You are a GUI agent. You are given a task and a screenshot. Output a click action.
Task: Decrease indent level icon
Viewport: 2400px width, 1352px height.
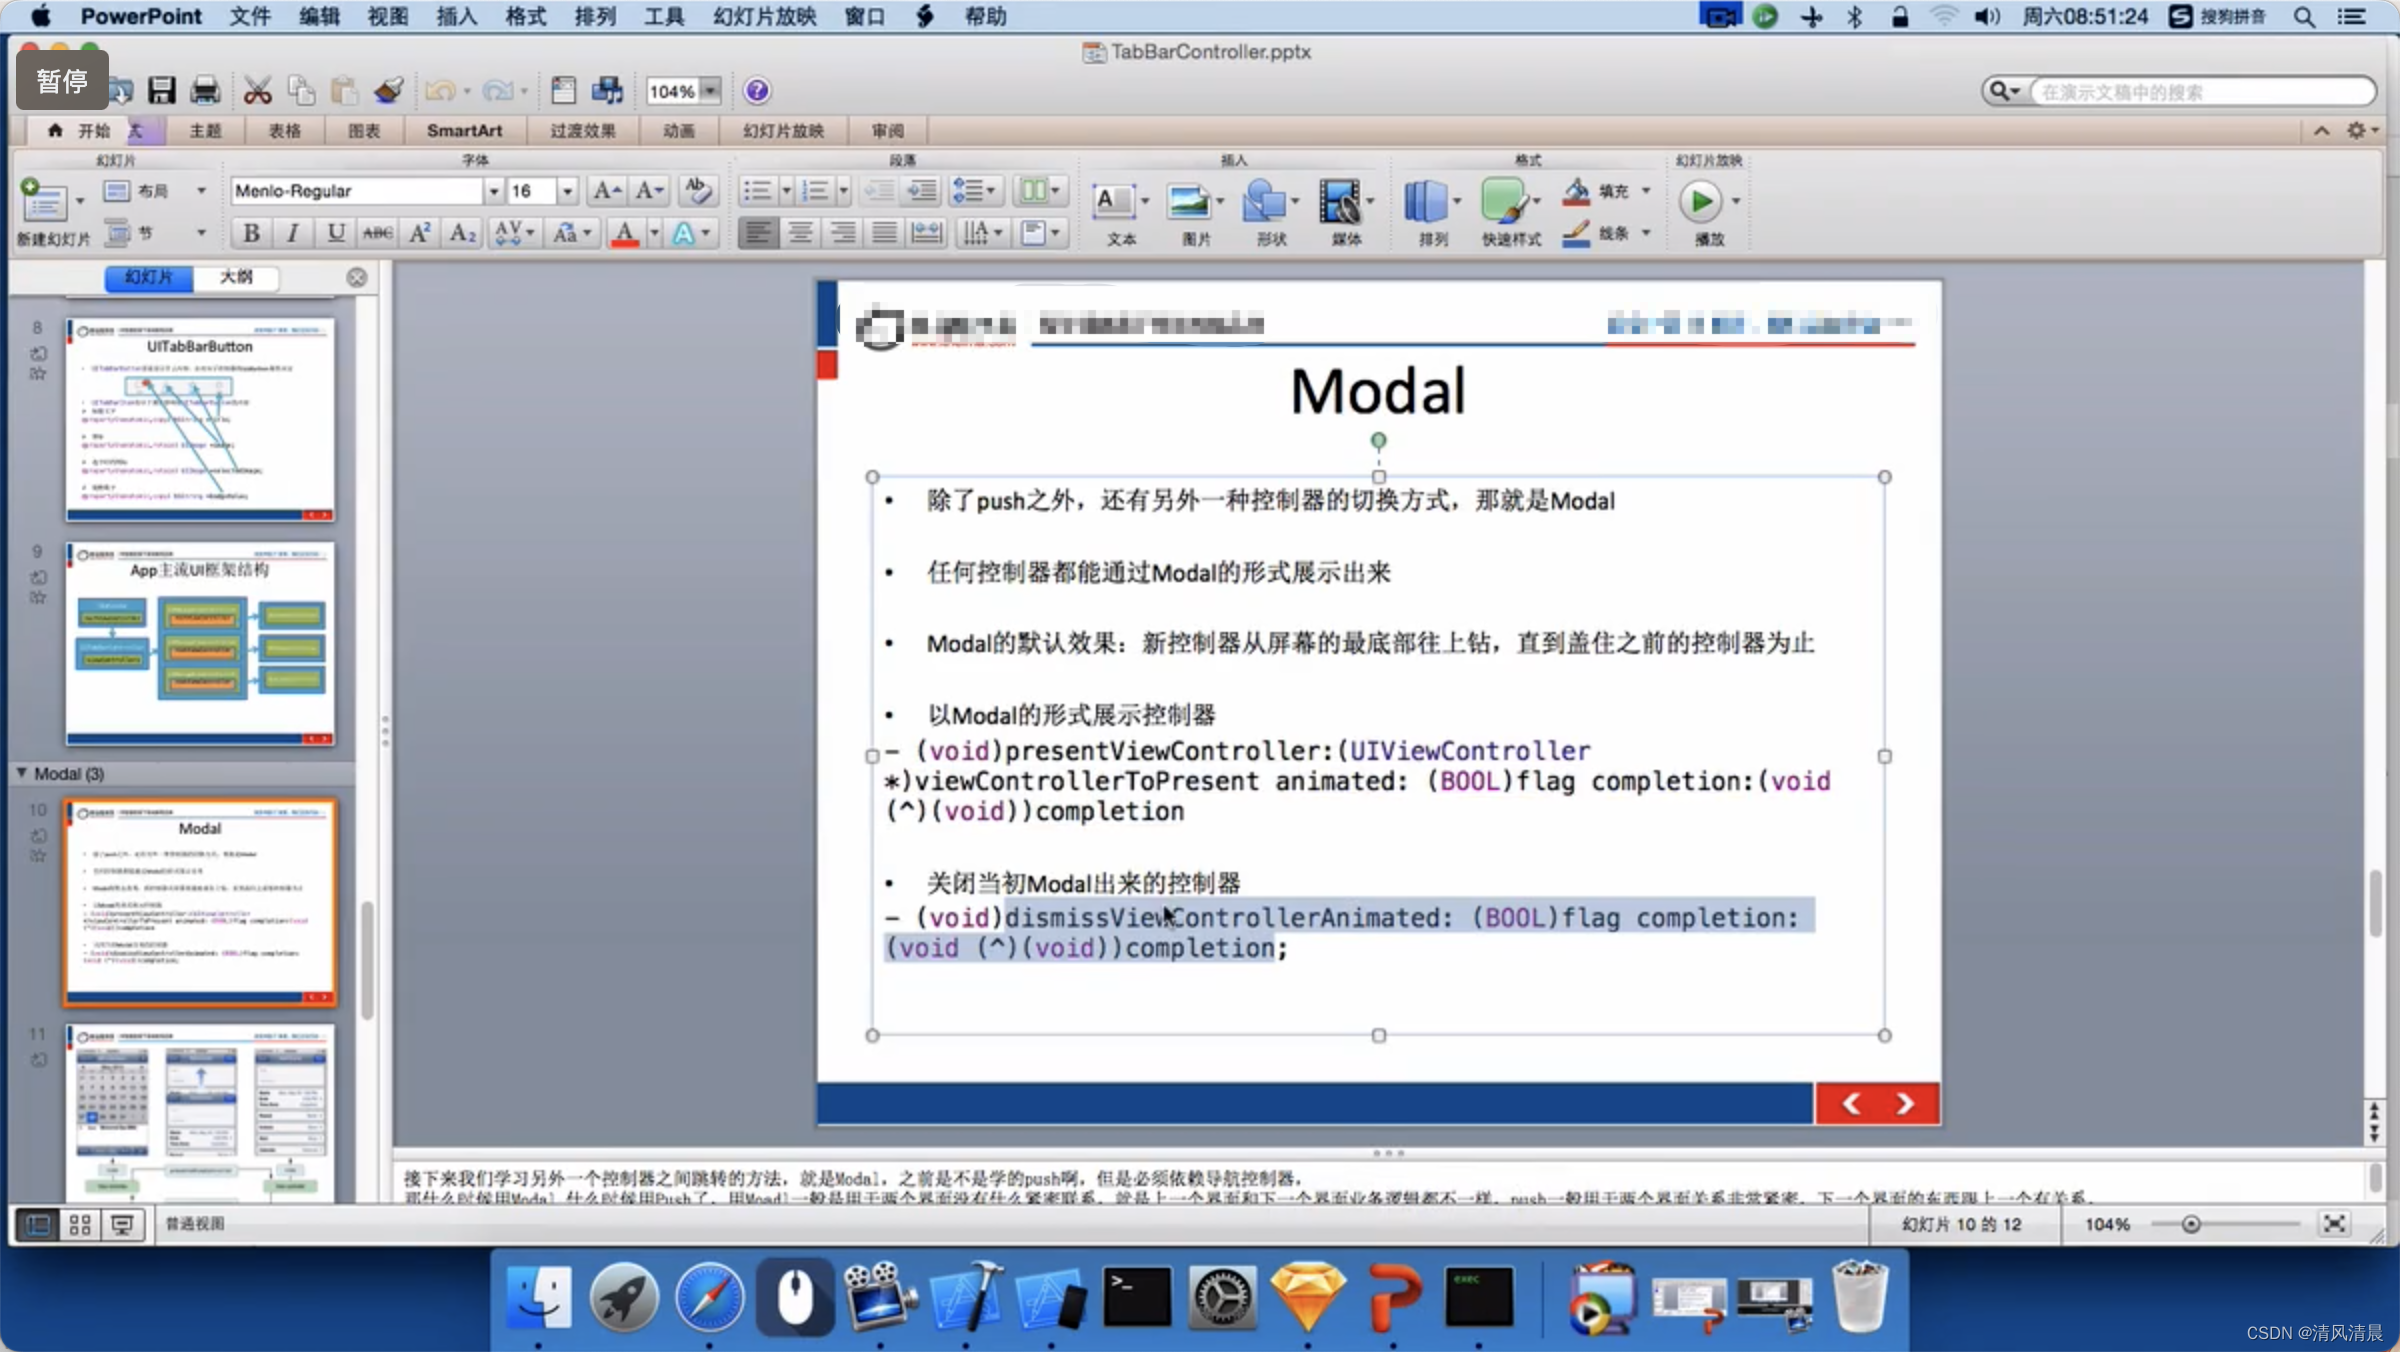(879, 190)
